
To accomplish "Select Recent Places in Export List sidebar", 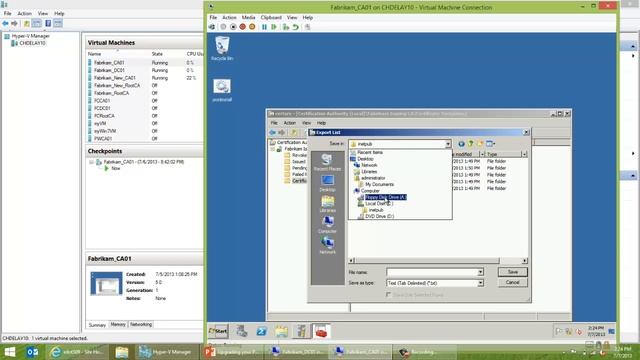I will click(x=327, y=162).
